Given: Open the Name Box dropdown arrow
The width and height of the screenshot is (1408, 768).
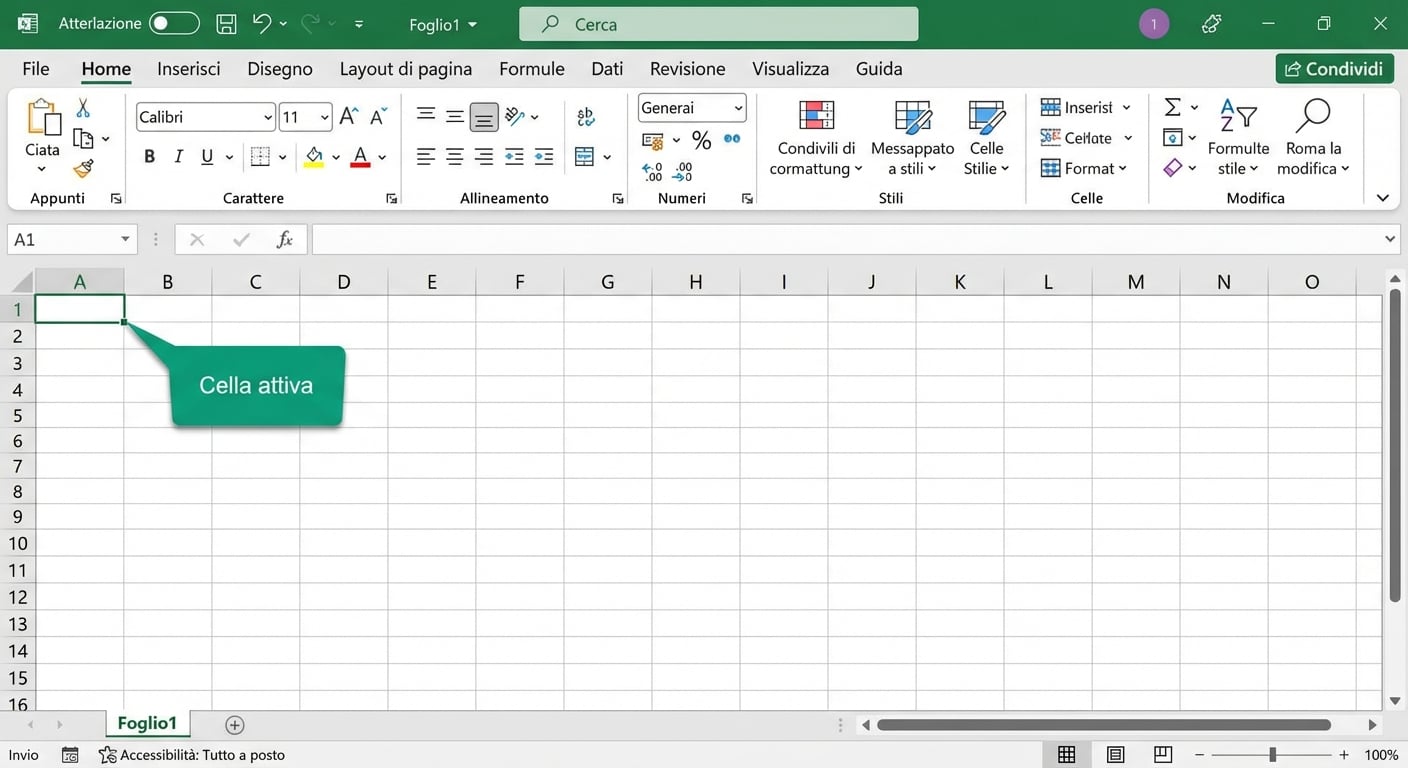Looking at the screenshot, I should point(125,239).
